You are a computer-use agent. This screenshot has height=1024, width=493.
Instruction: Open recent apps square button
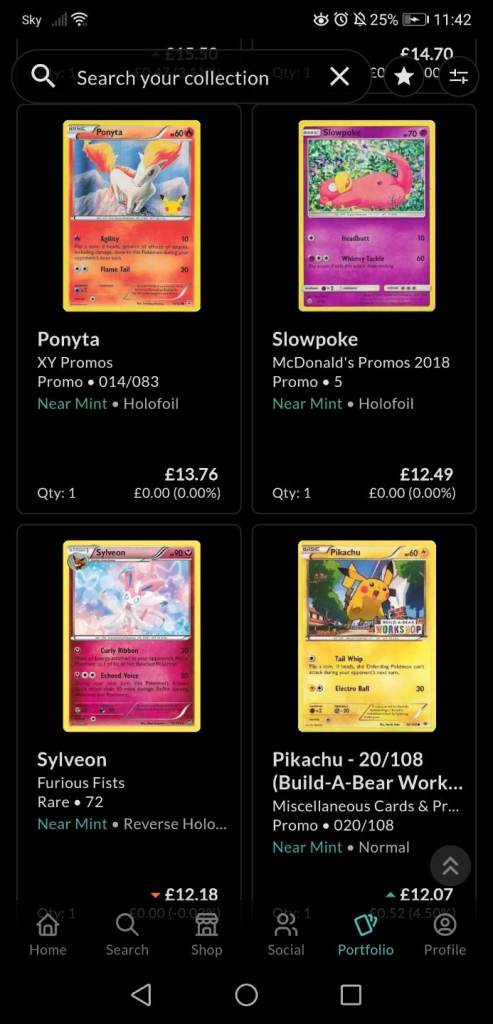[351, 995]
